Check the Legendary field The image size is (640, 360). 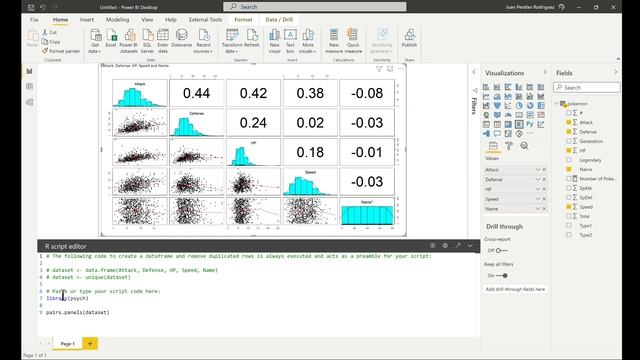[569, 160]
